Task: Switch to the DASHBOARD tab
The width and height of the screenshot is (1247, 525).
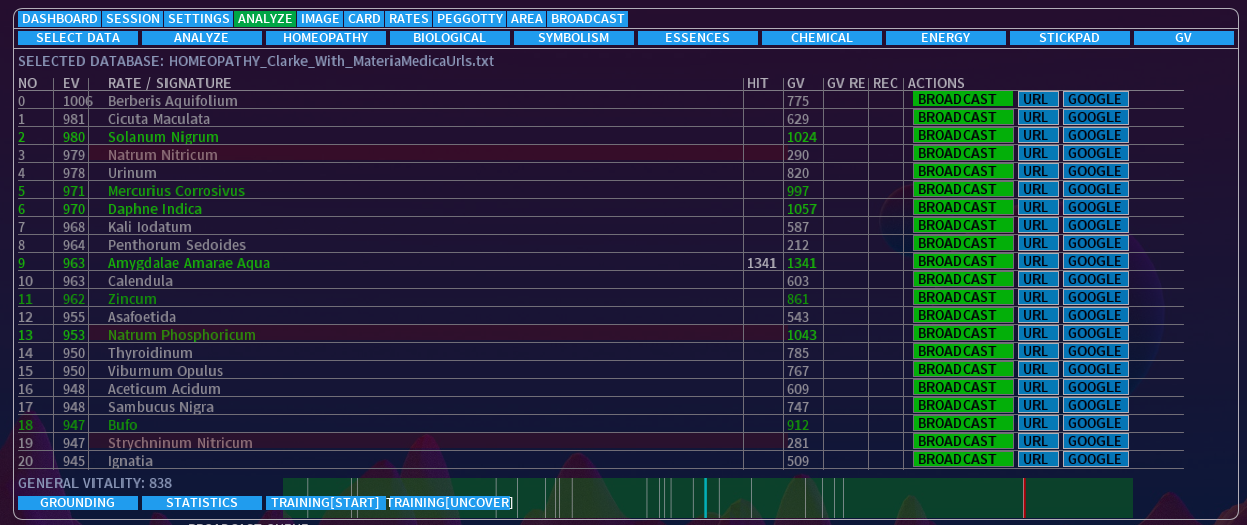Action: 60,19
